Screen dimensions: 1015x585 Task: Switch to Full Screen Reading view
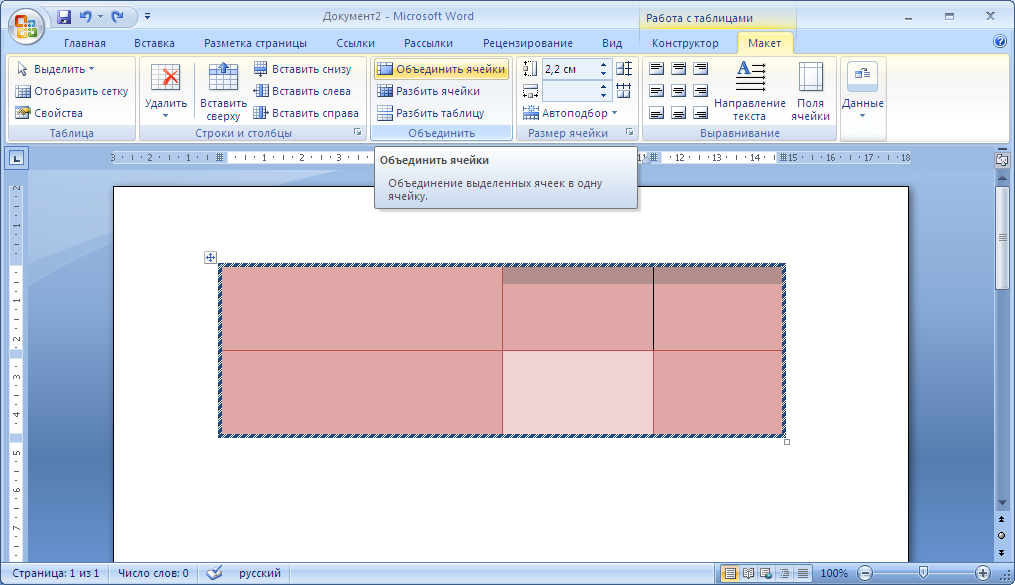pos(748,573)
